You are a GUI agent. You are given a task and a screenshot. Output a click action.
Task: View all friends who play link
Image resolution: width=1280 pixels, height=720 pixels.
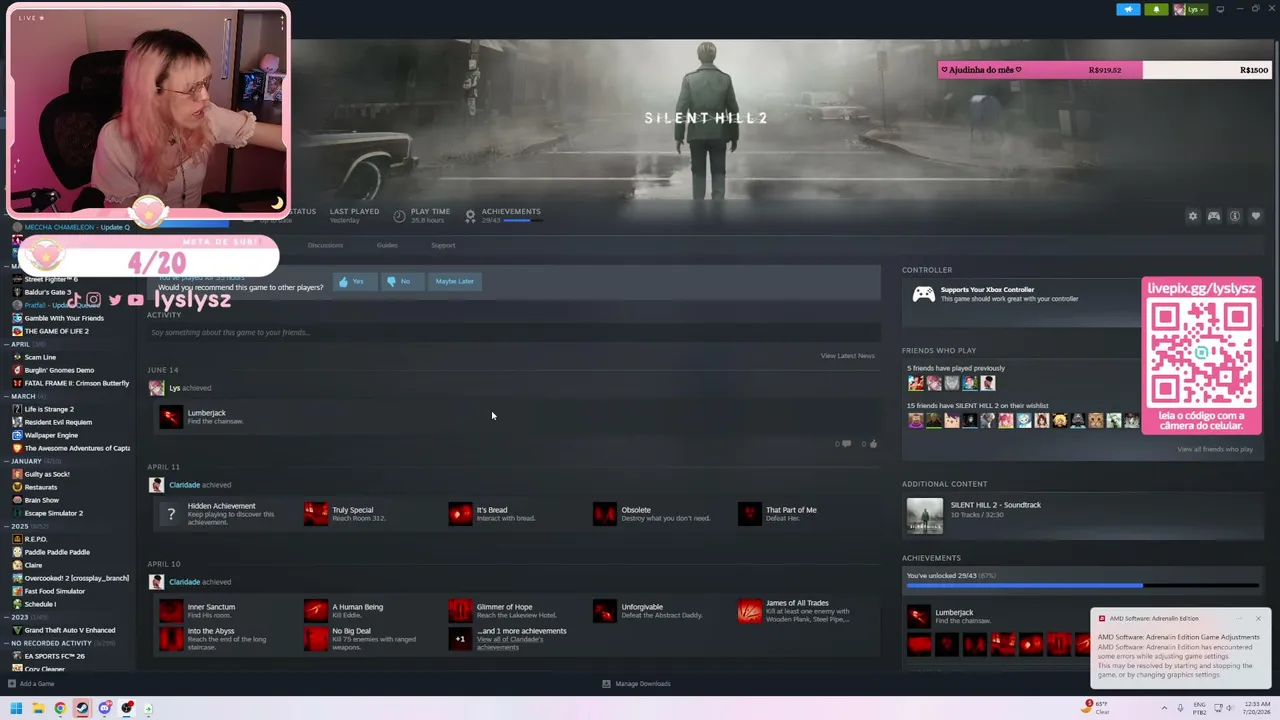click(1215, 449)
